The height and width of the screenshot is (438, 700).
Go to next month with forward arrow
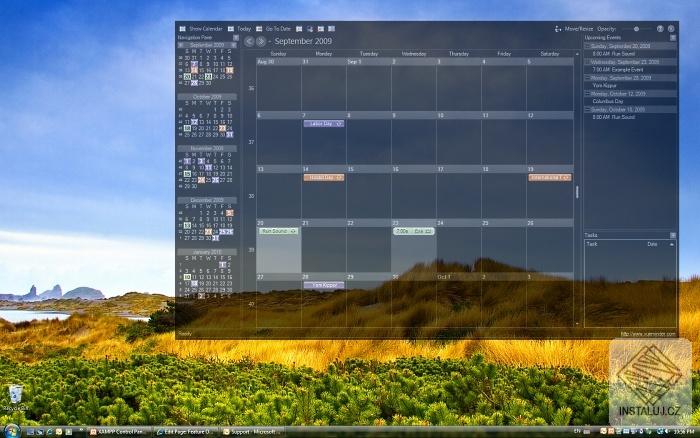pyautogui.click(x=261, y=41)
